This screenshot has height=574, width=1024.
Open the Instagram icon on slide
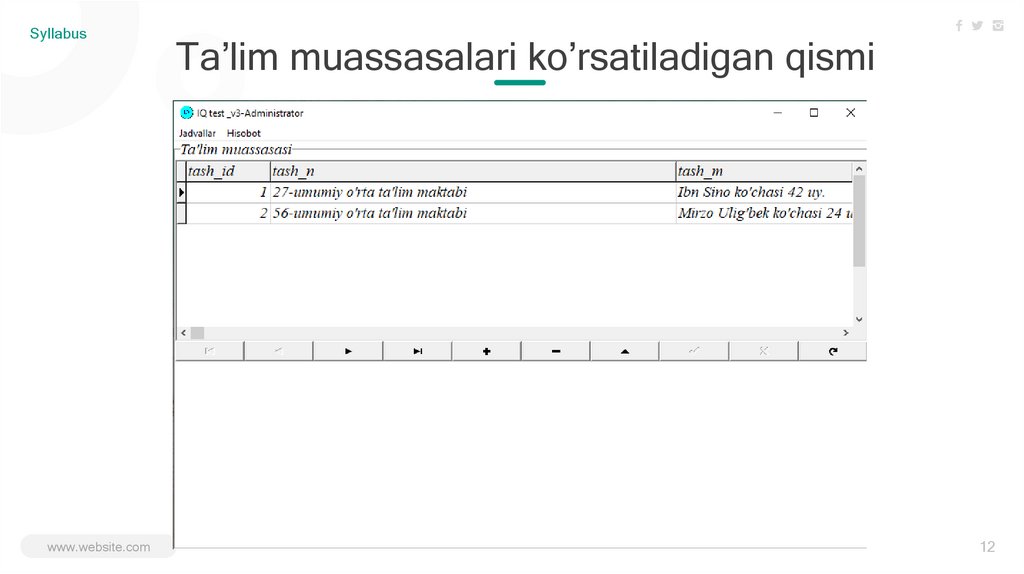(x=998, y=25)
